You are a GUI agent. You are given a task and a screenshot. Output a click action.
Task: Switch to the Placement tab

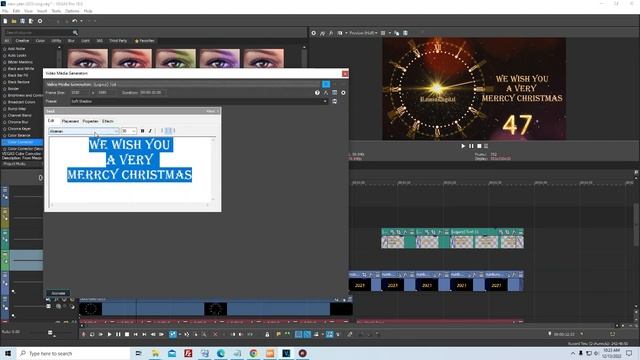70,121
